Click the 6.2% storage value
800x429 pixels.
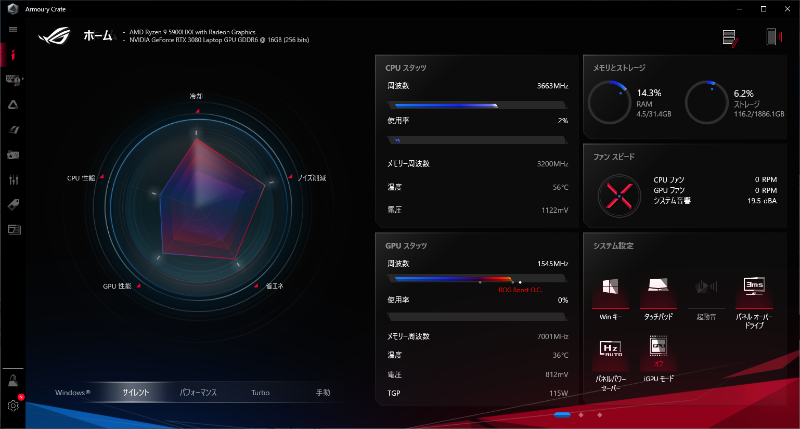(x=743, y=93)
